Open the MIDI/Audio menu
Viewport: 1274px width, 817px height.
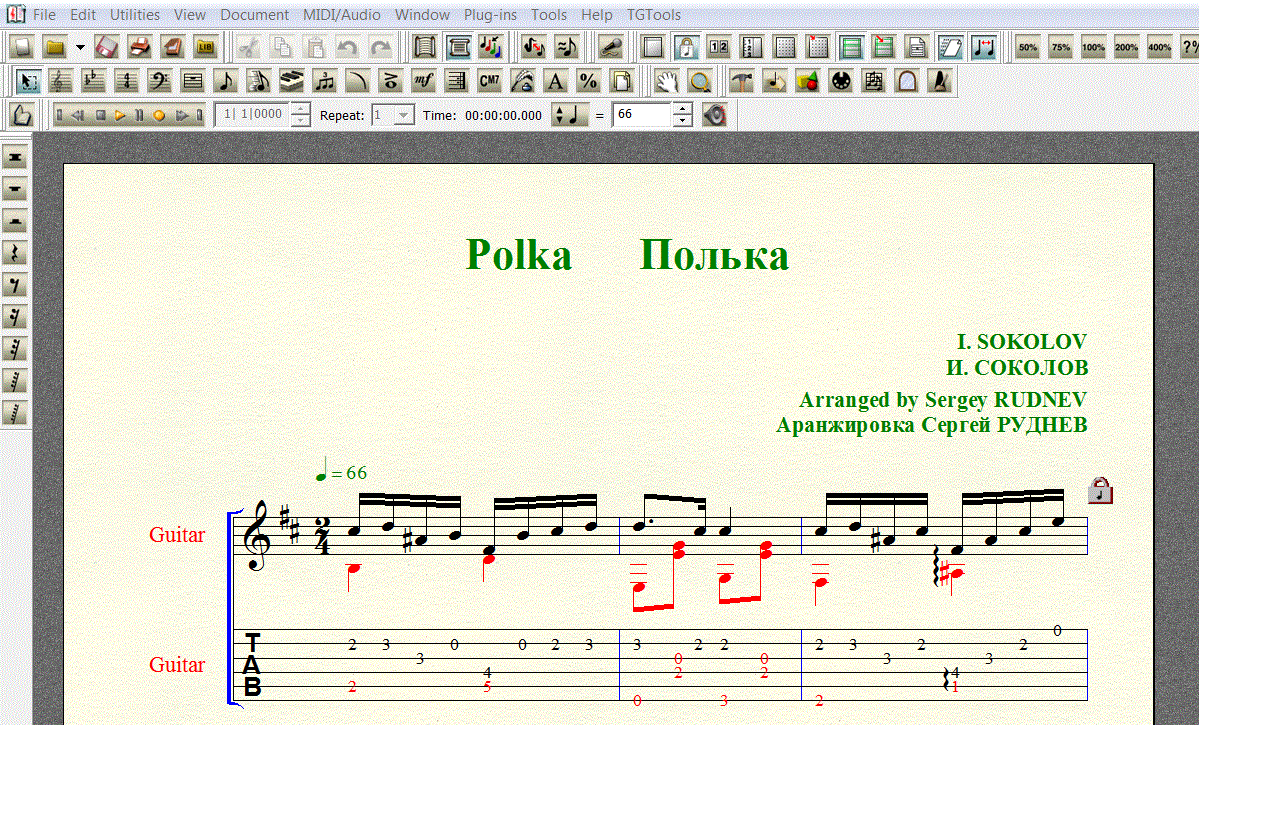(x=342, y=15)
